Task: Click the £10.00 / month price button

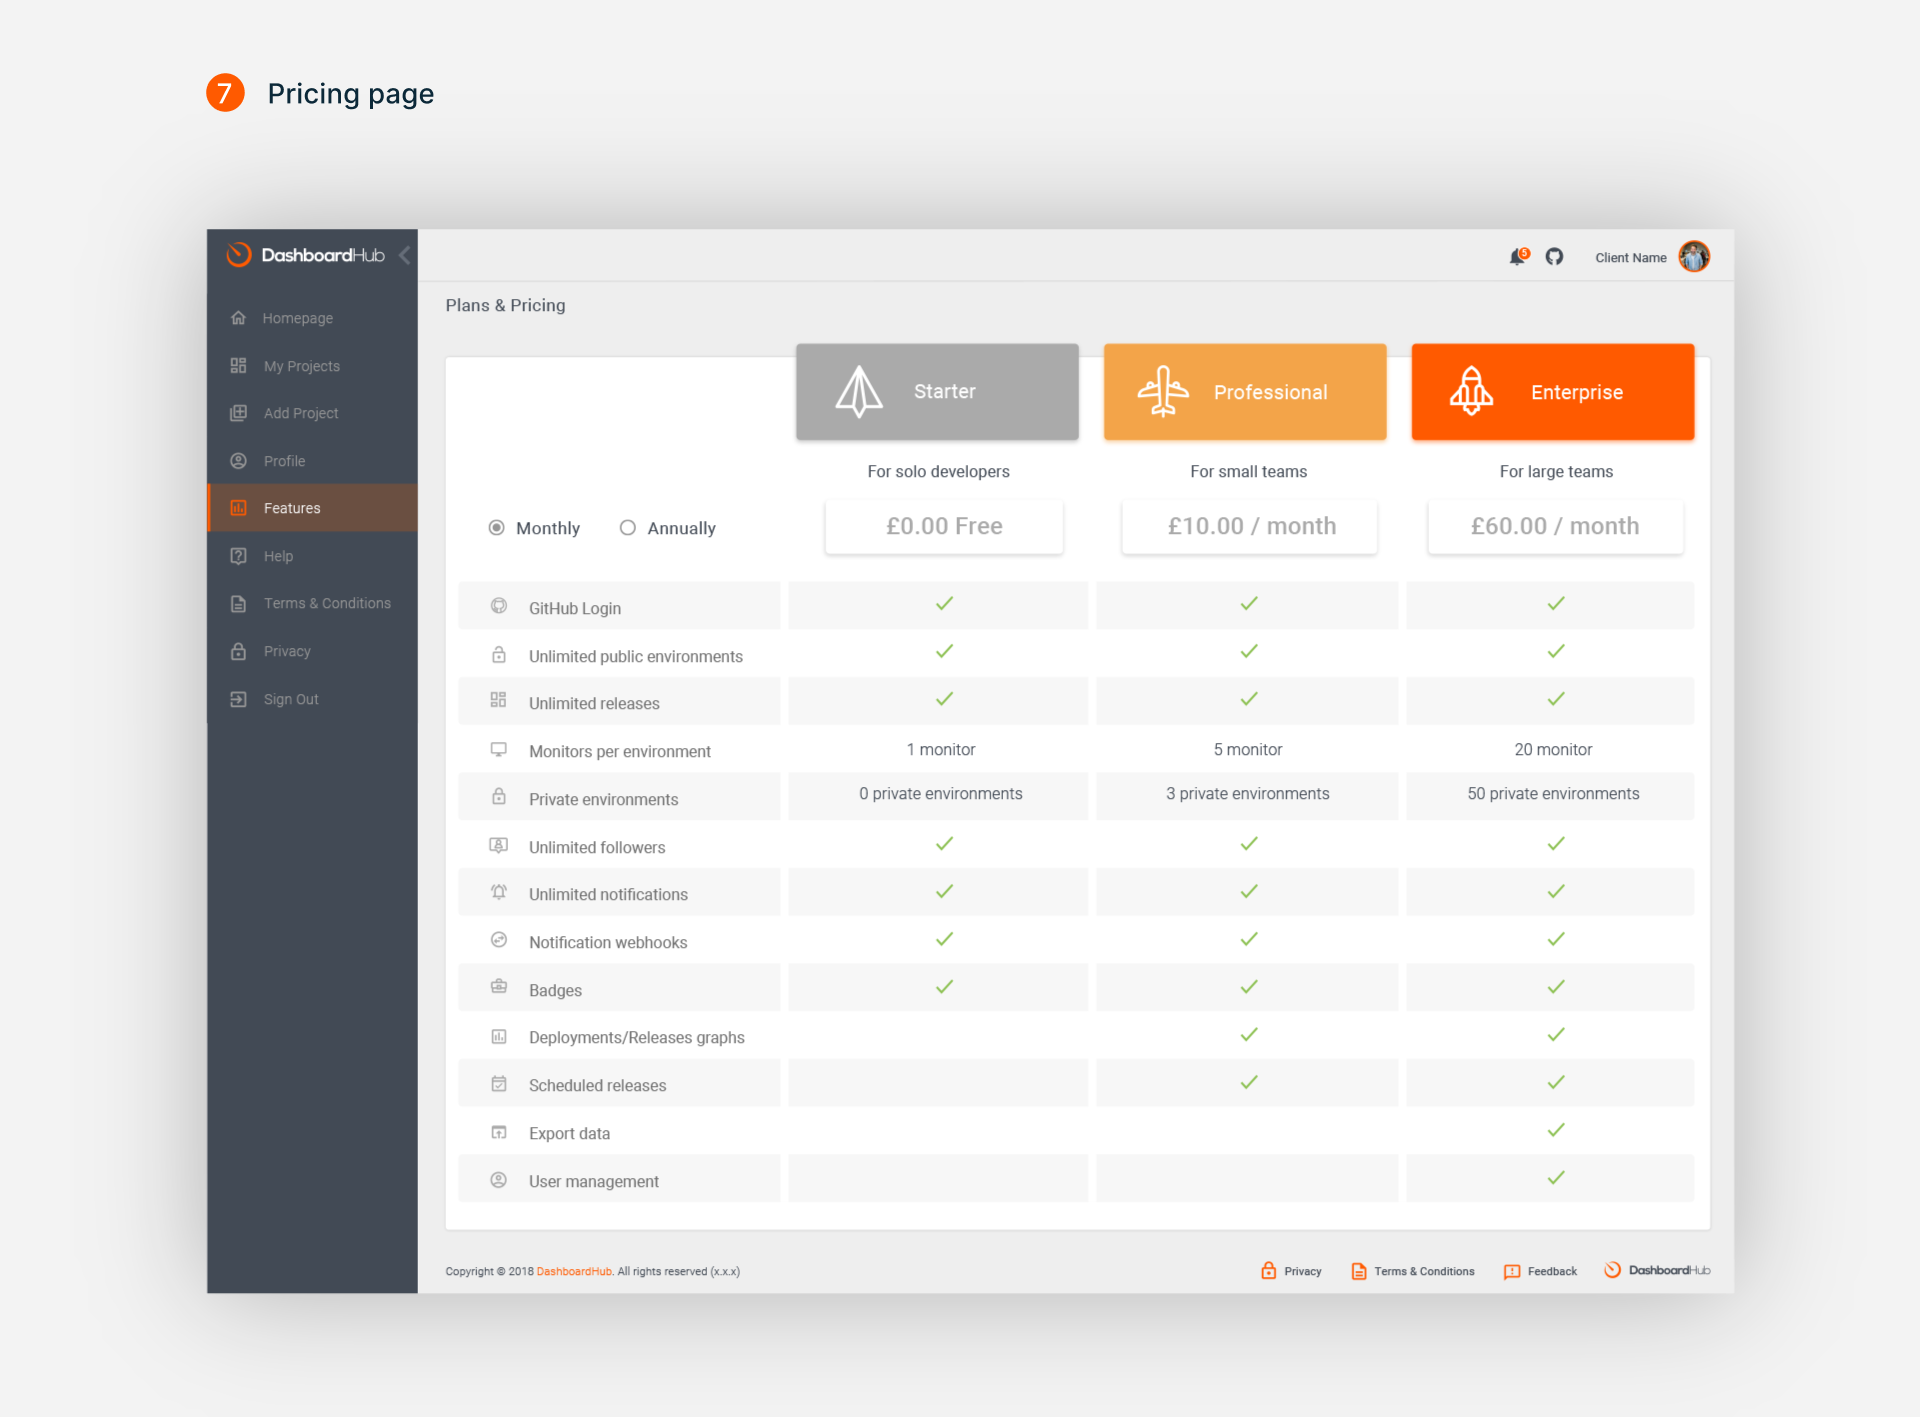Action: click(1250, 527)
